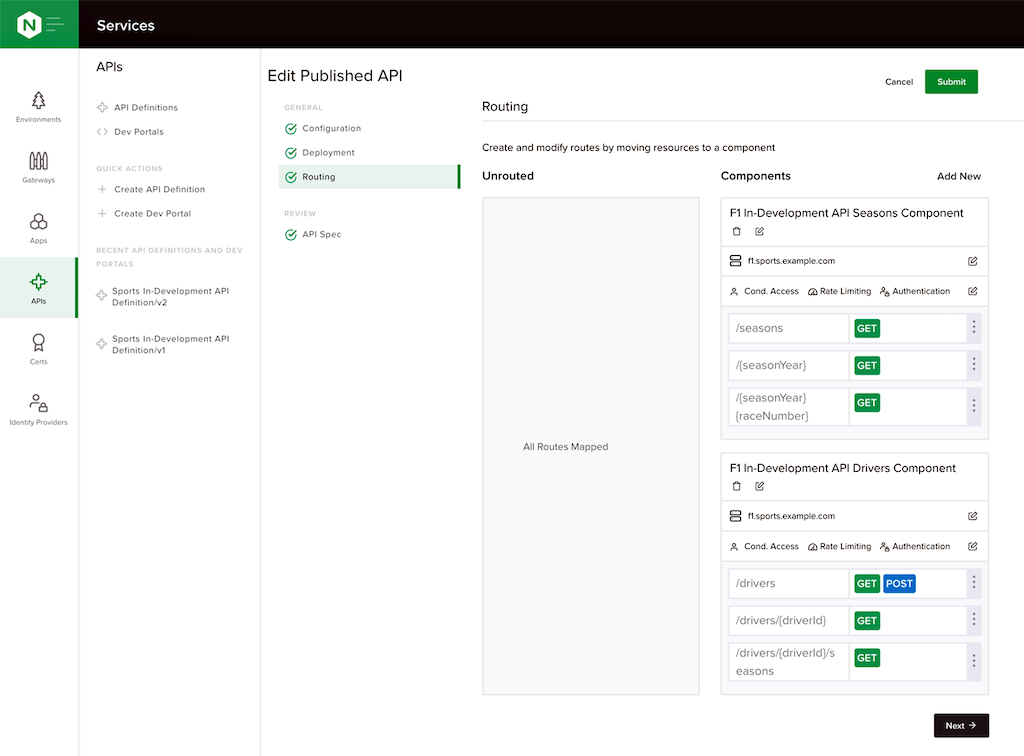This screenshot has width=1024, height=756.
Task: Click the /drivers/{driverId} route path
Action: tap(780, 621)
